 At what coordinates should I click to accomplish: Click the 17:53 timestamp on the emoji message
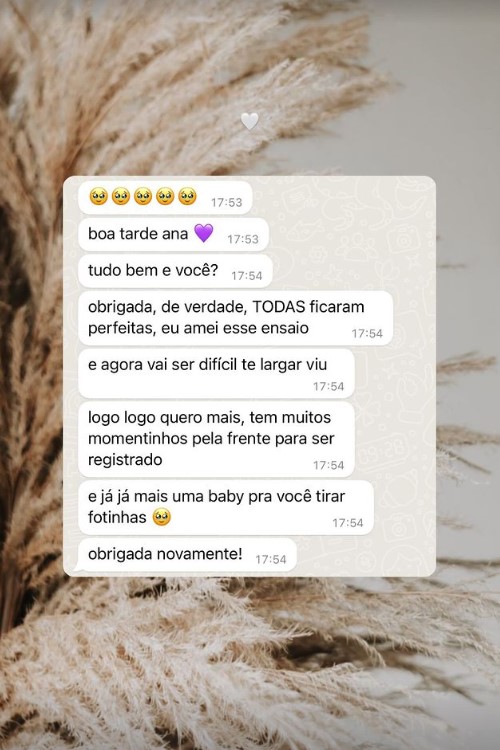click(227, 202)
